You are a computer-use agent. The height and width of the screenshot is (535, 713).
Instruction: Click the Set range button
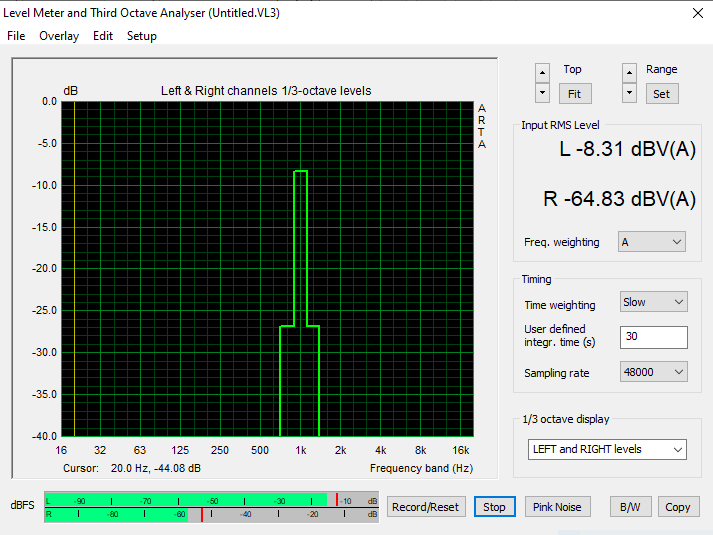pos(661,93)
